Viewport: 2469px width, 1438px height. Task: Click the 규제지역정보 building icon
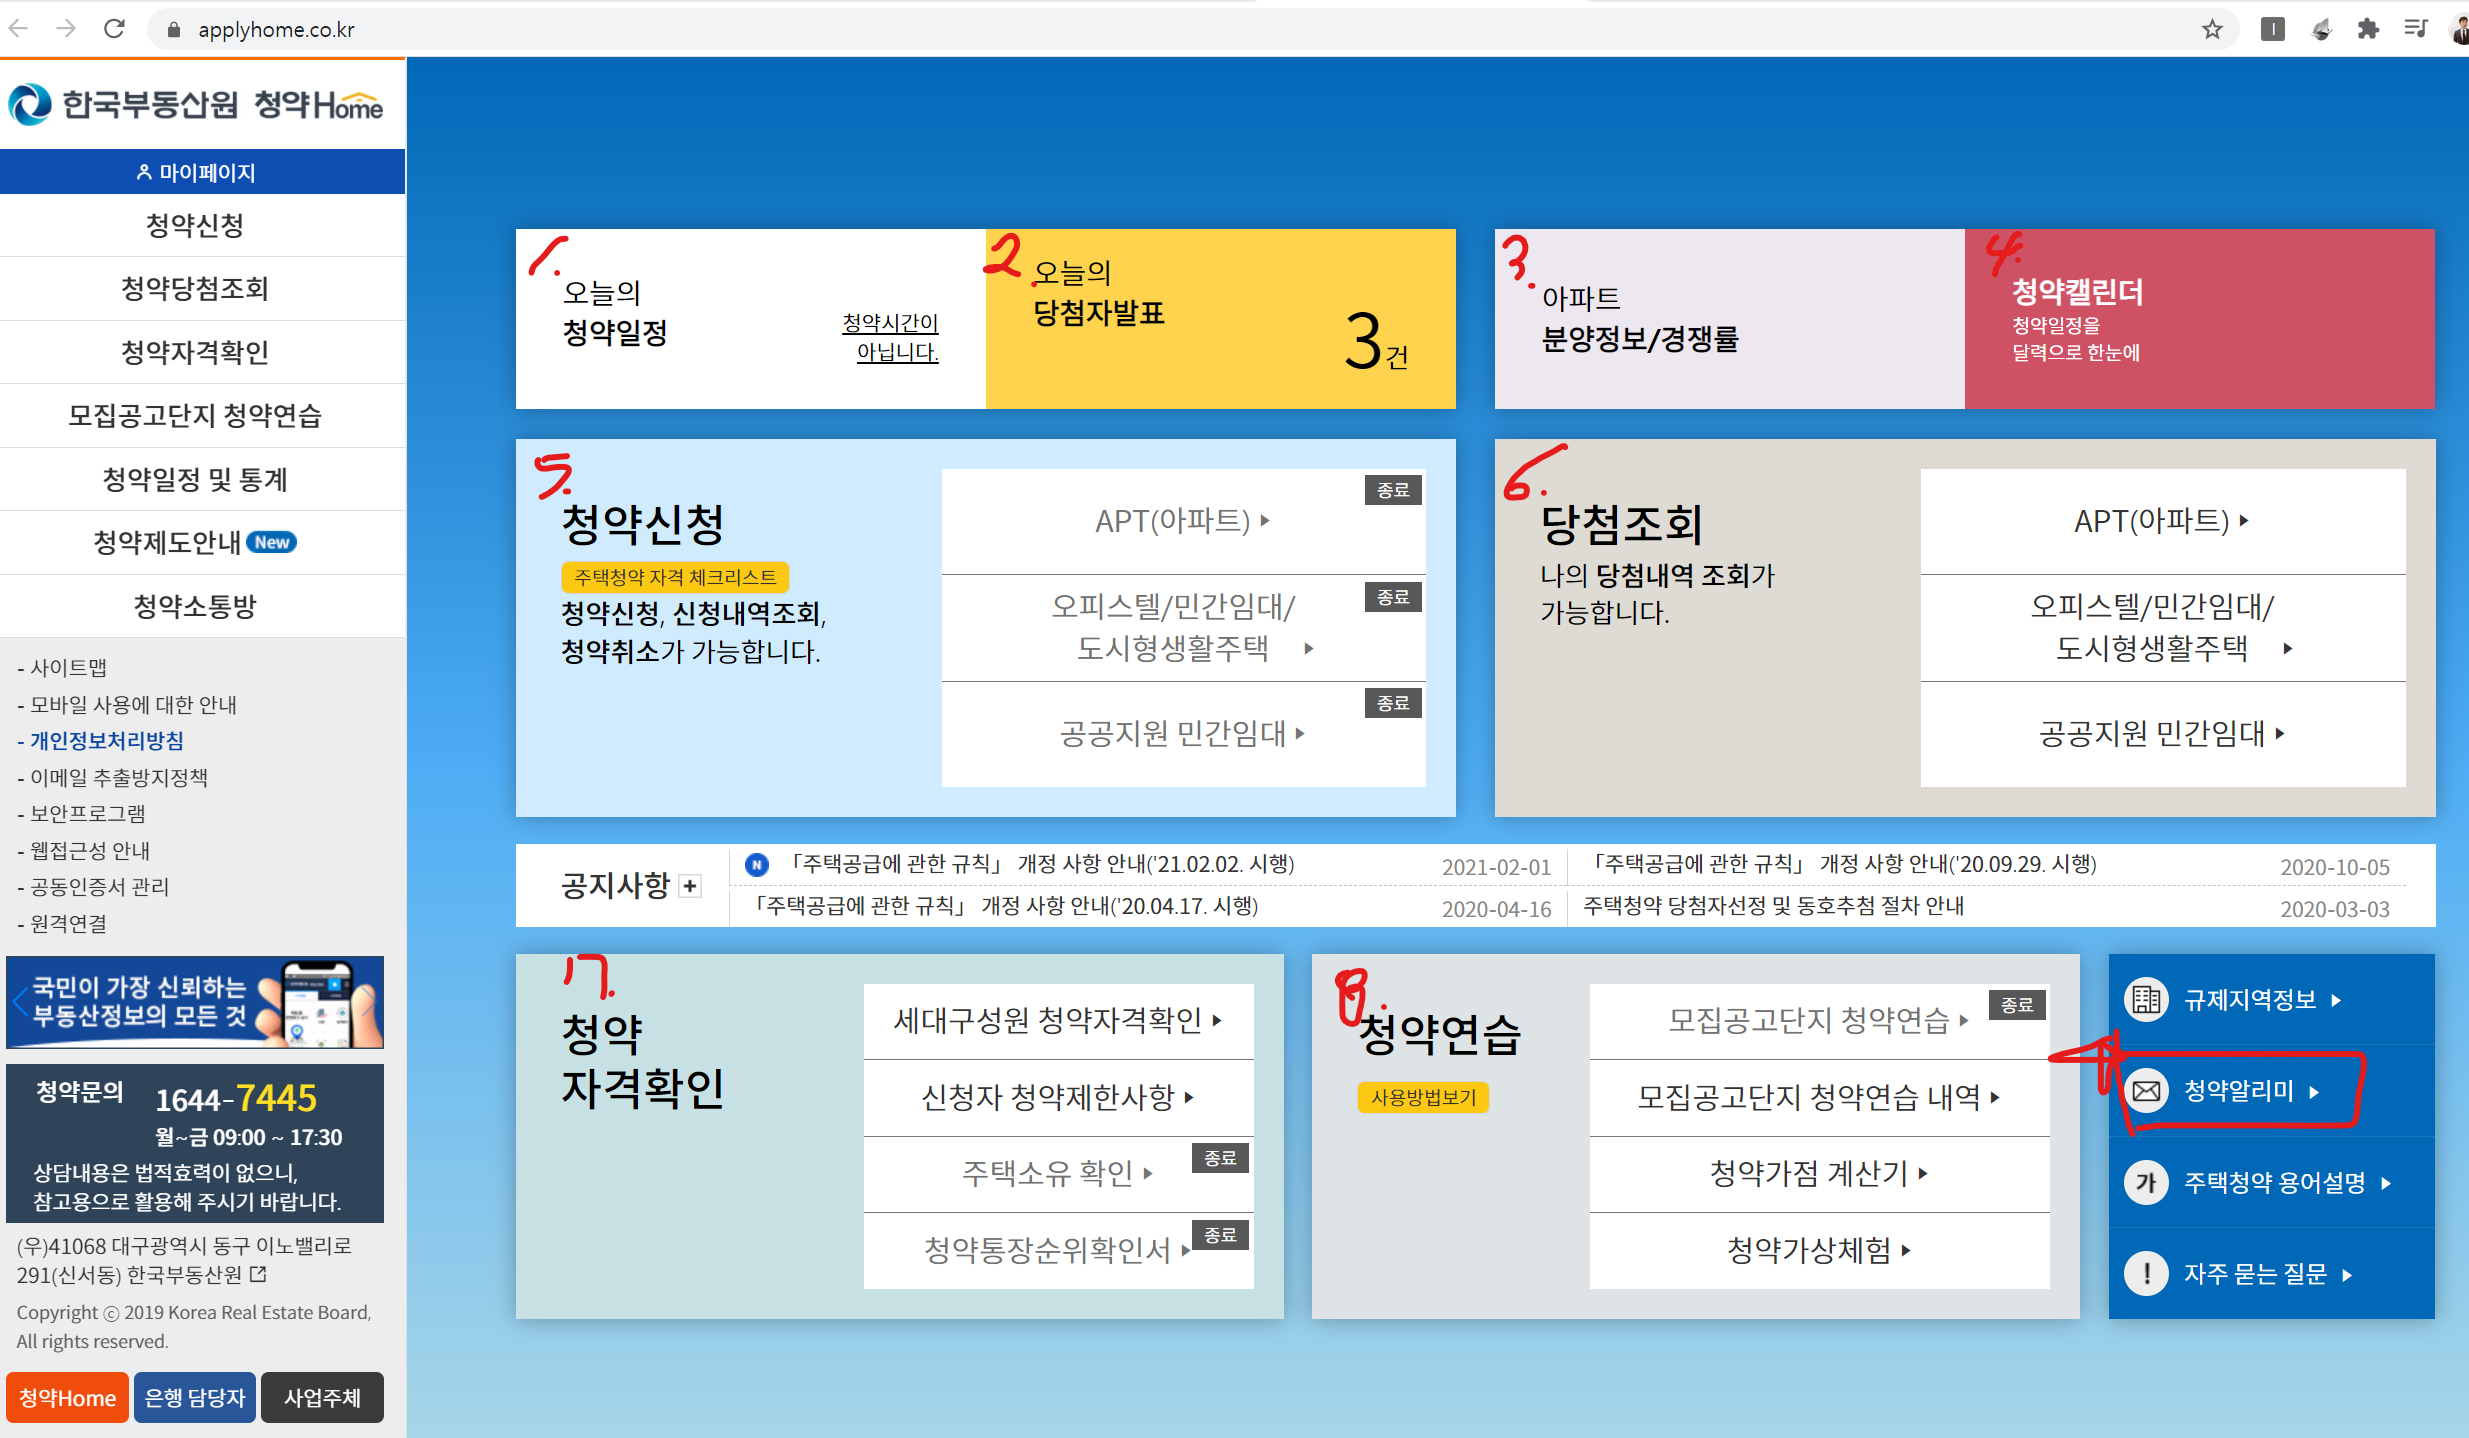[x=2146, y=999]
